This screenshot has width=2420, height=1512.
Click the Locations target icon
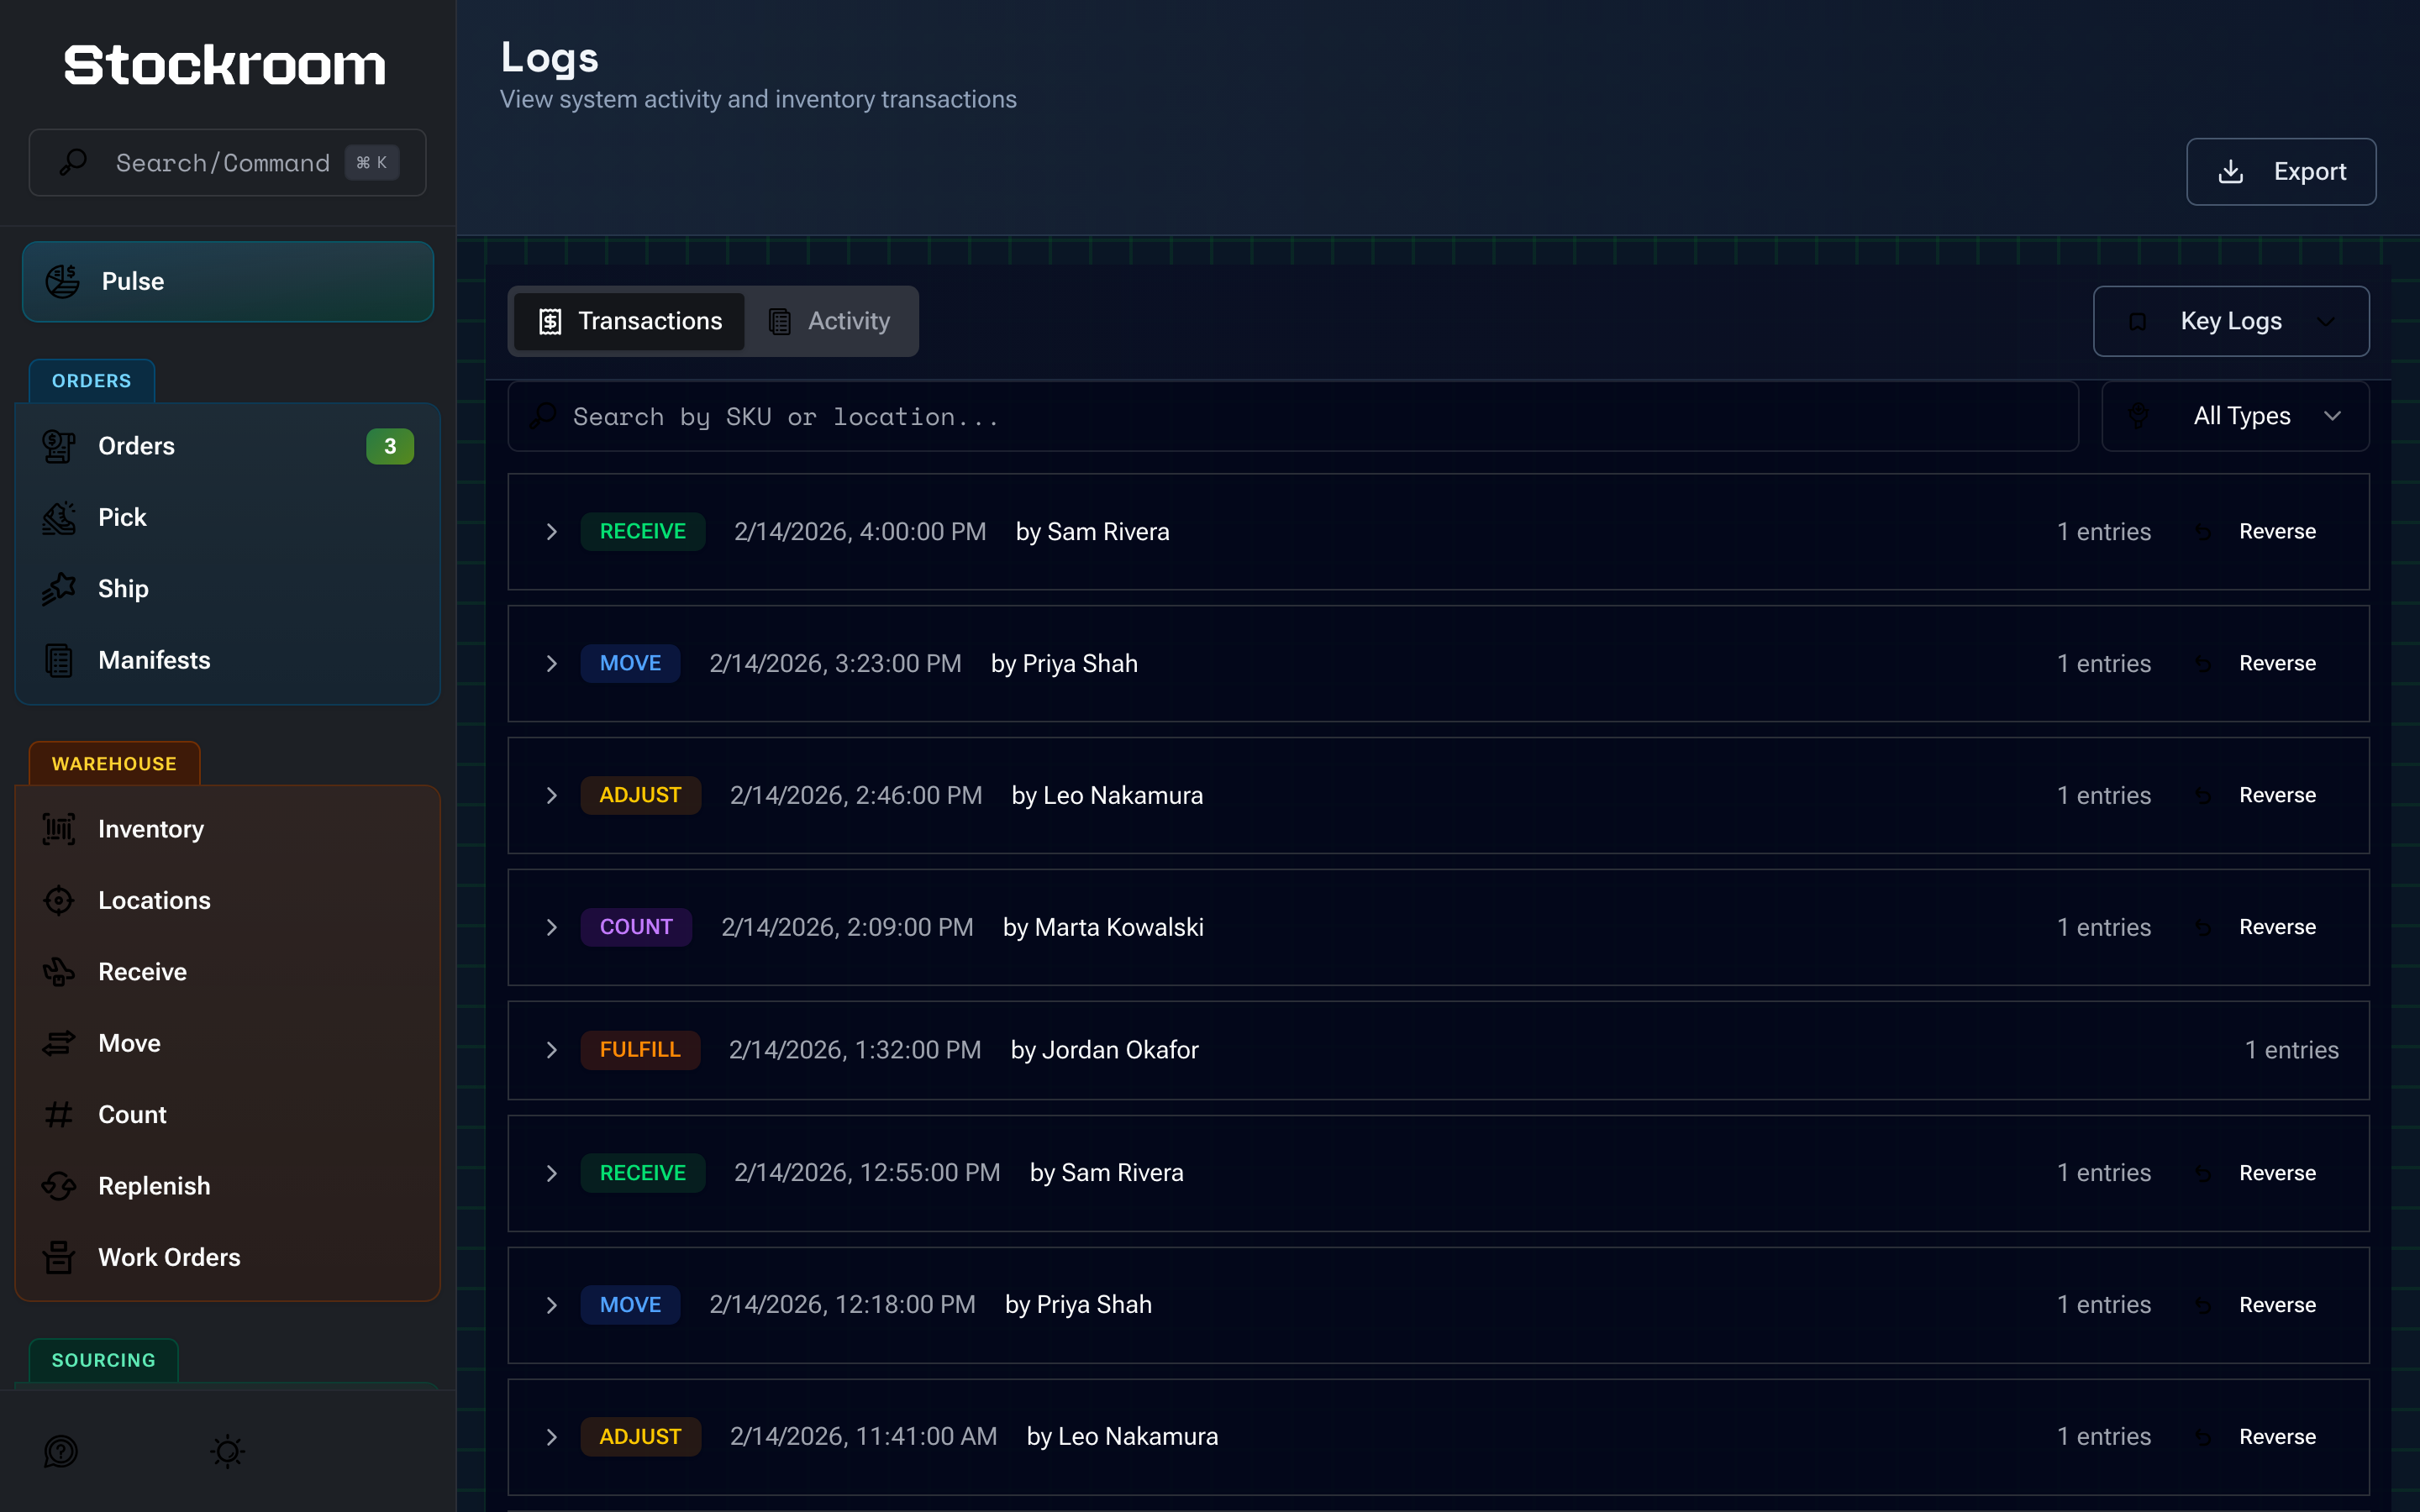59,901
